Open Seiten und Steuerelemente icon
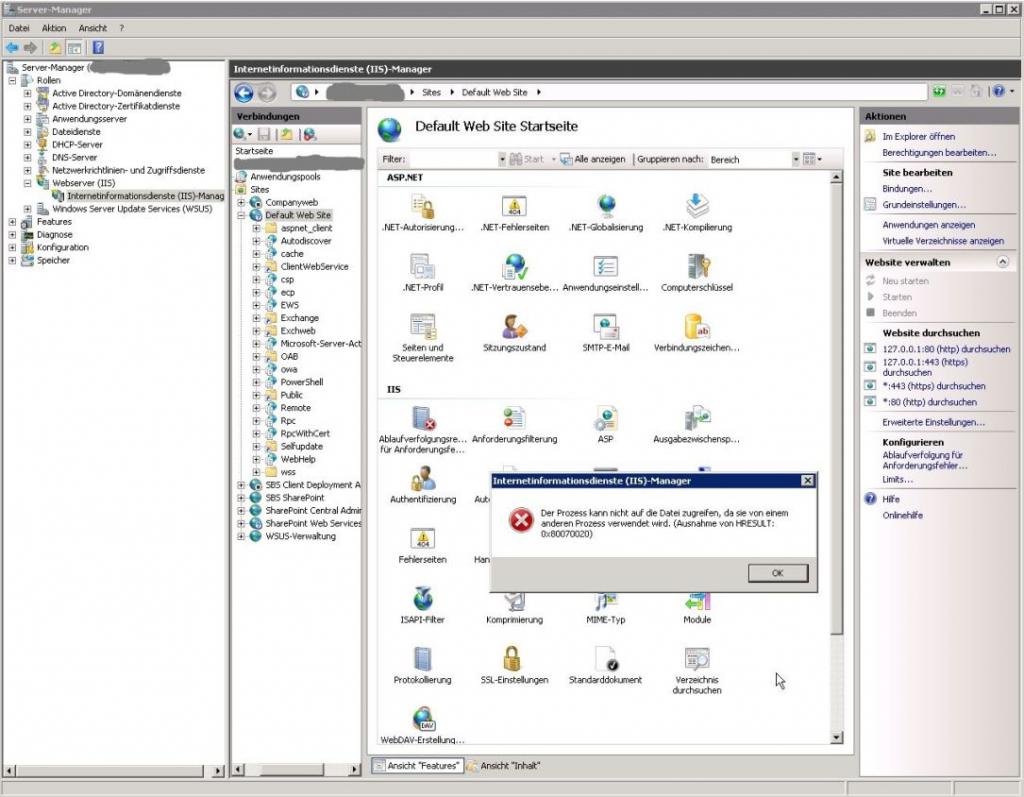Screen dimensions: 1024x797 (423, 327)
